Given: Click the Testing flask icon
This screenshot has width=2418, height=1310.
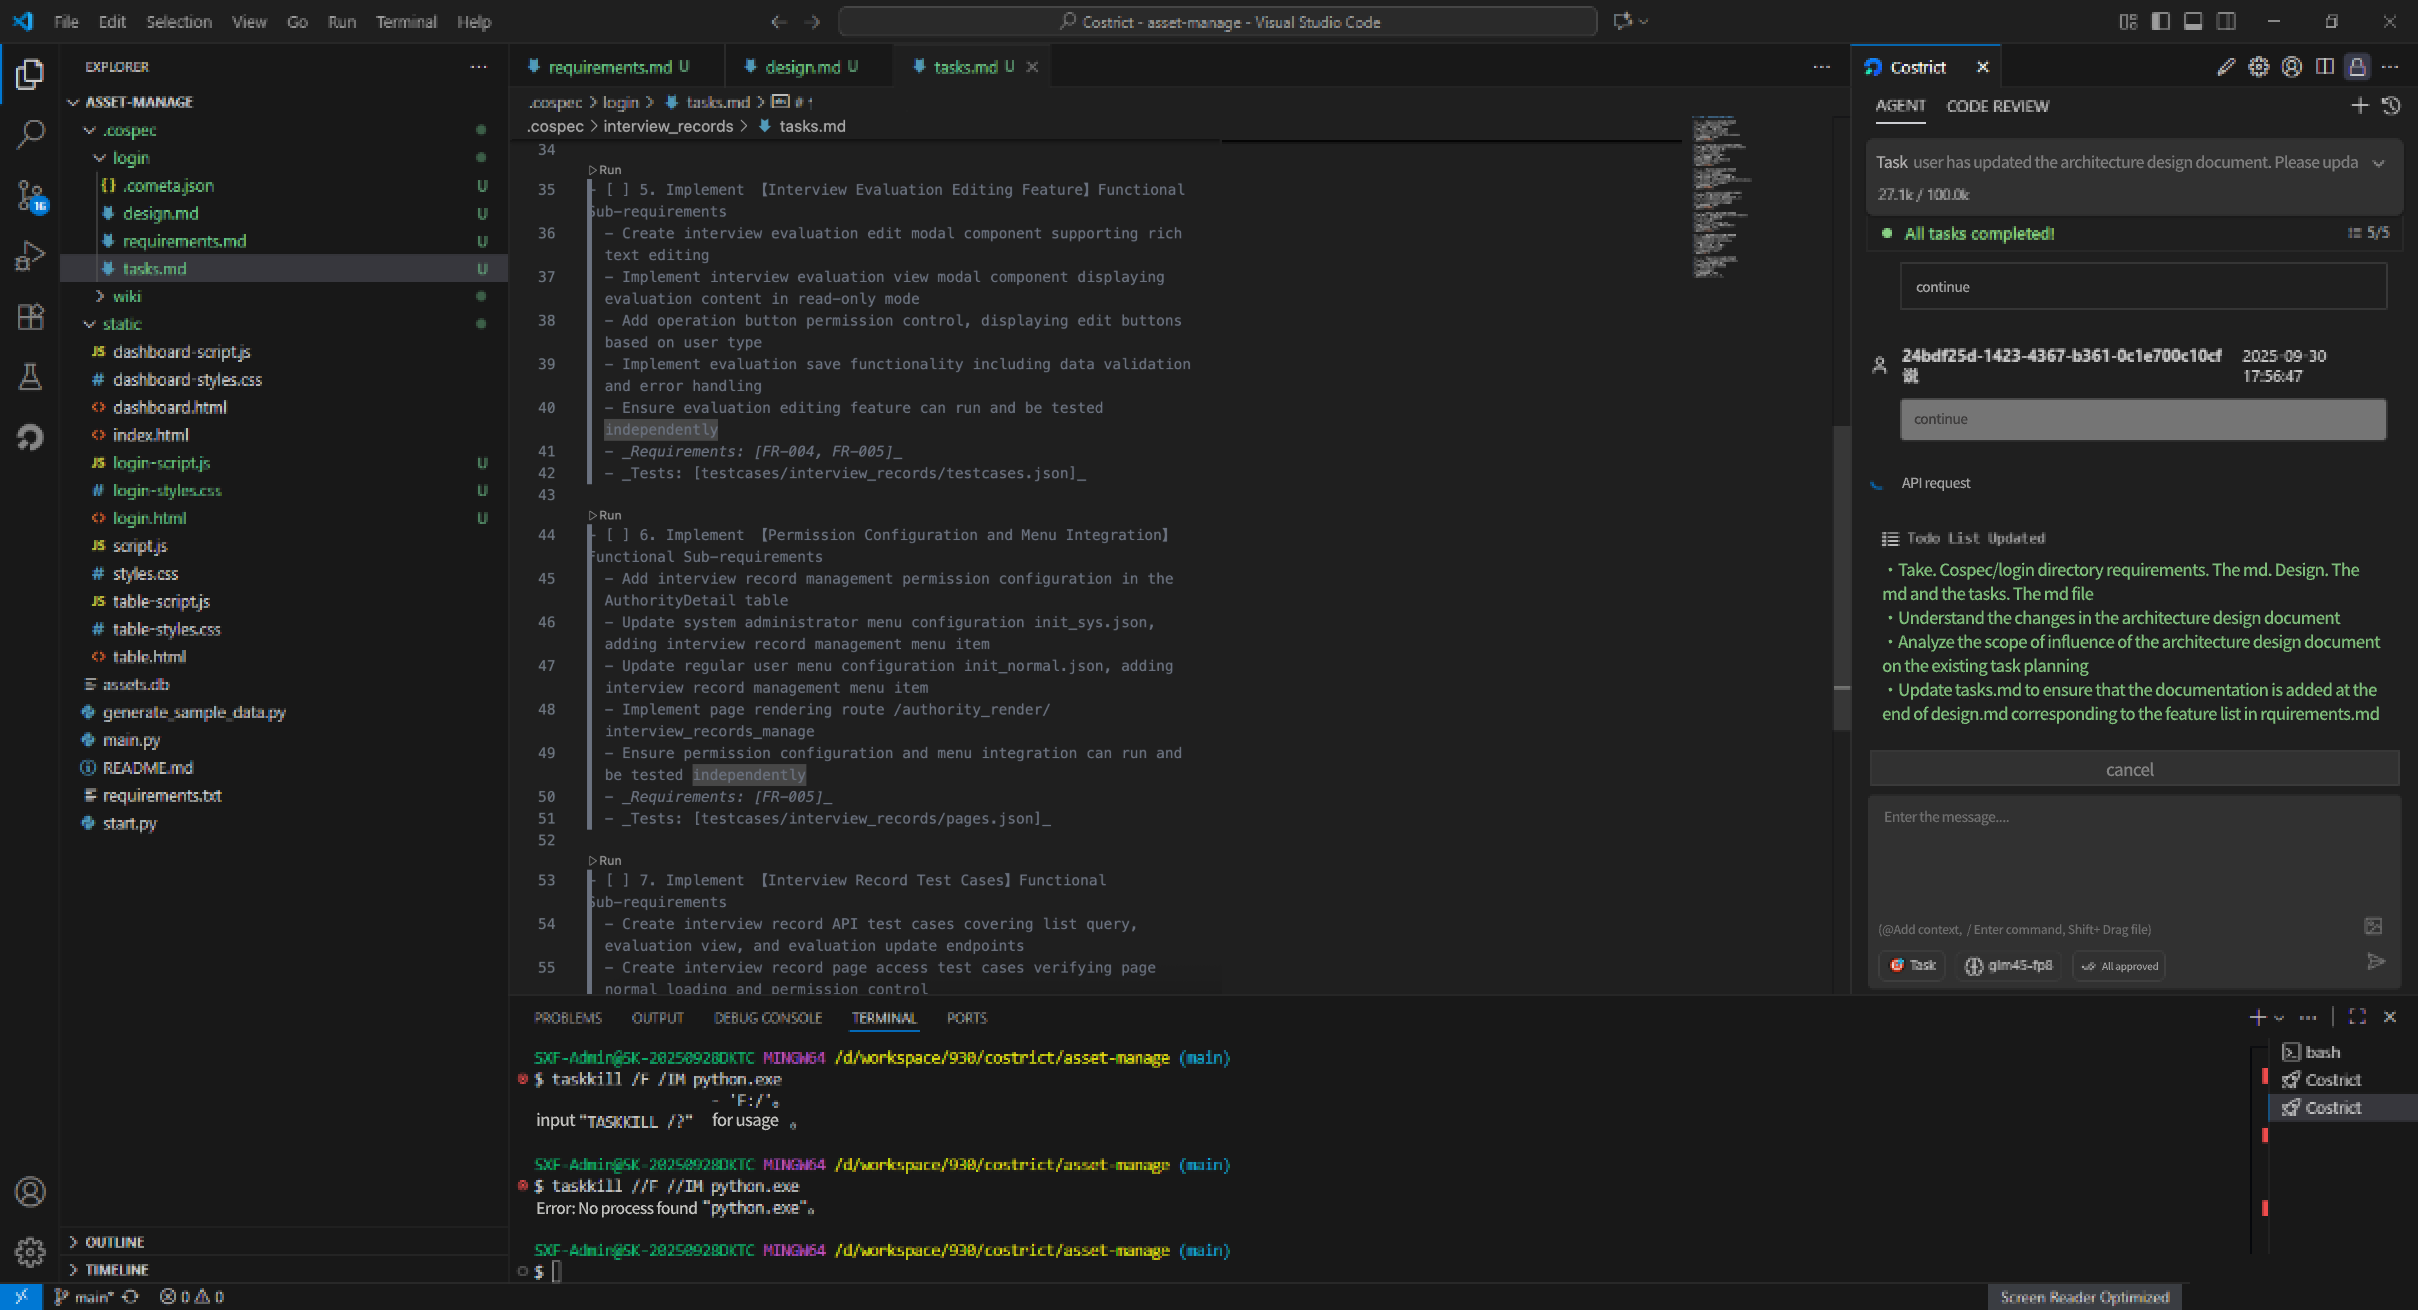Looking at the screenshot, I should tap(30, 377).
